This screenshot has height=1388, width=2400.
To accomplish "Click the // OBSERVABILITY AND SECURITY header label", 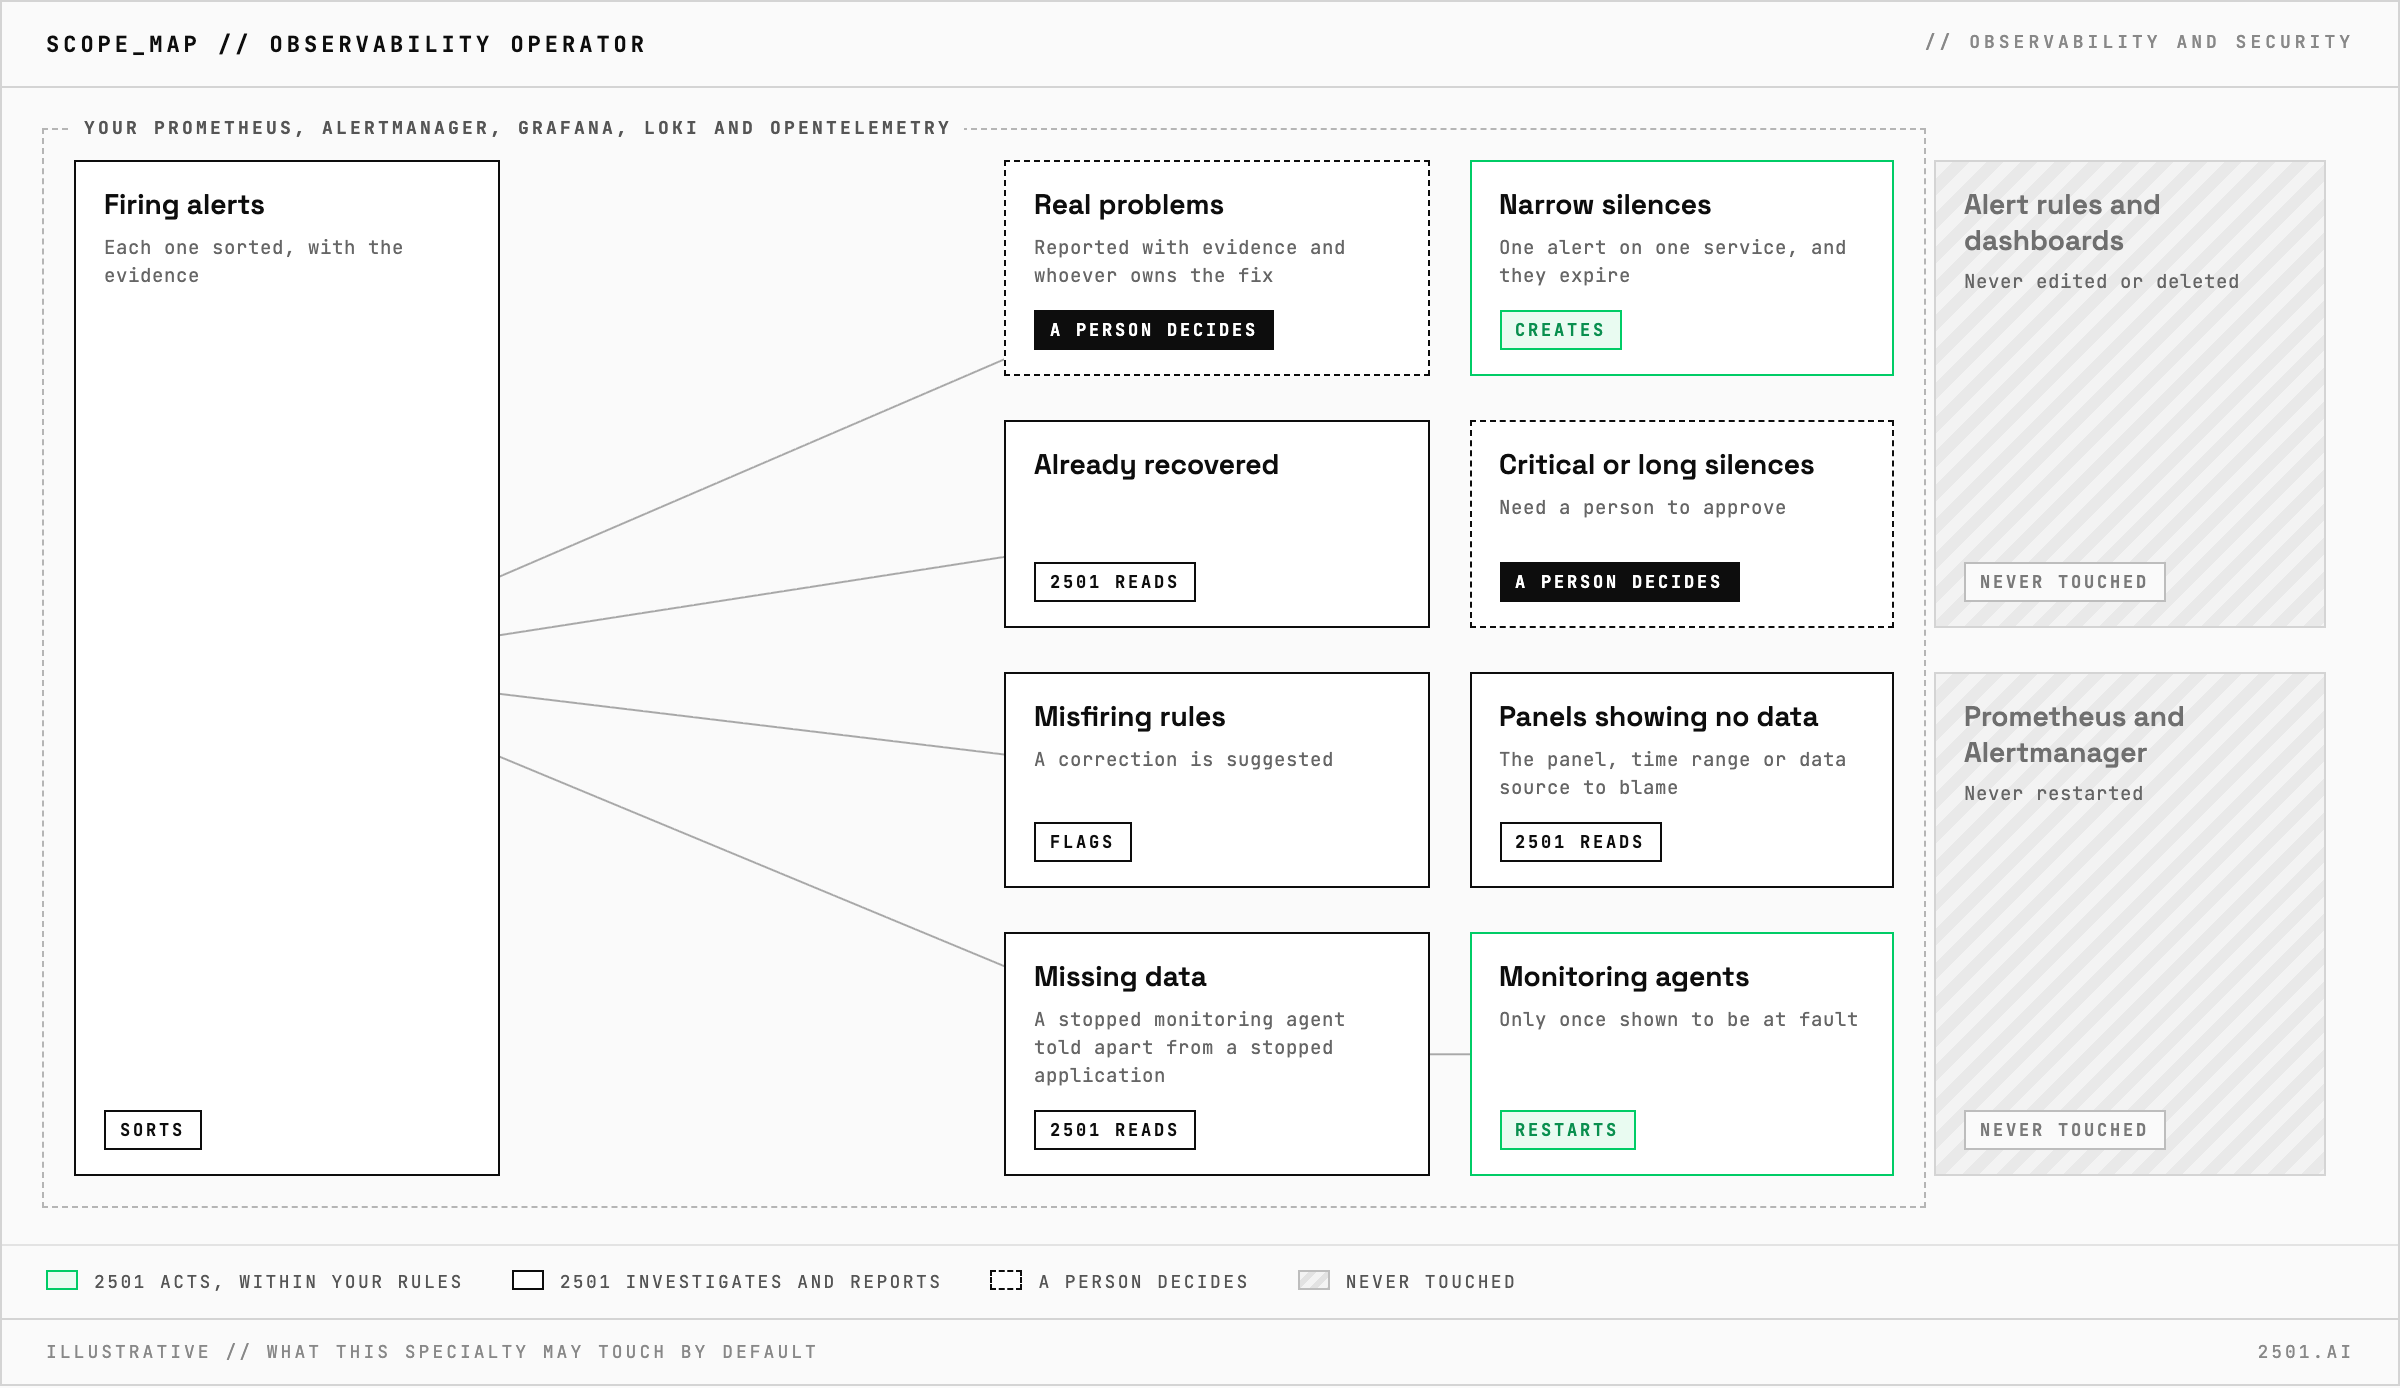I will 2139,42.
